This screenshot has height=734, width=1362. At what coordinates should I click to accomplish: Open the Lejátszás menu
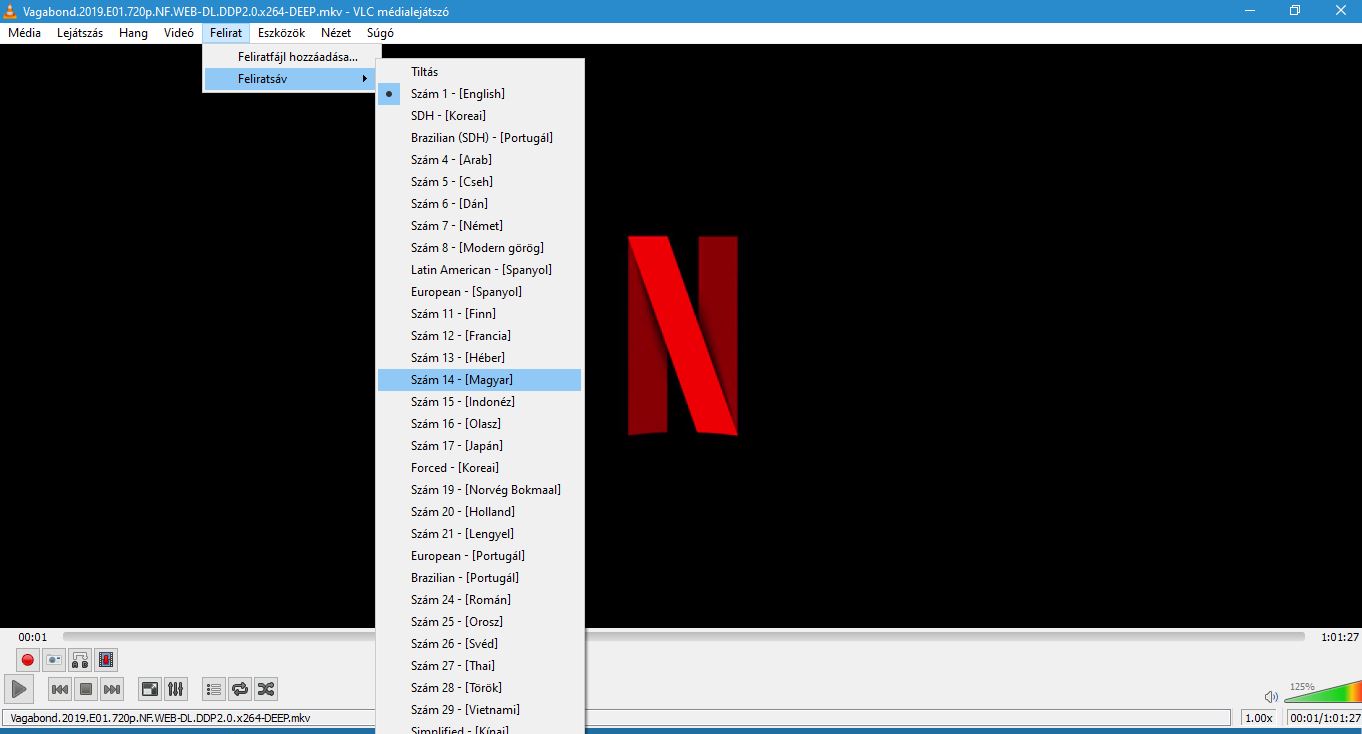click(80, 33)
